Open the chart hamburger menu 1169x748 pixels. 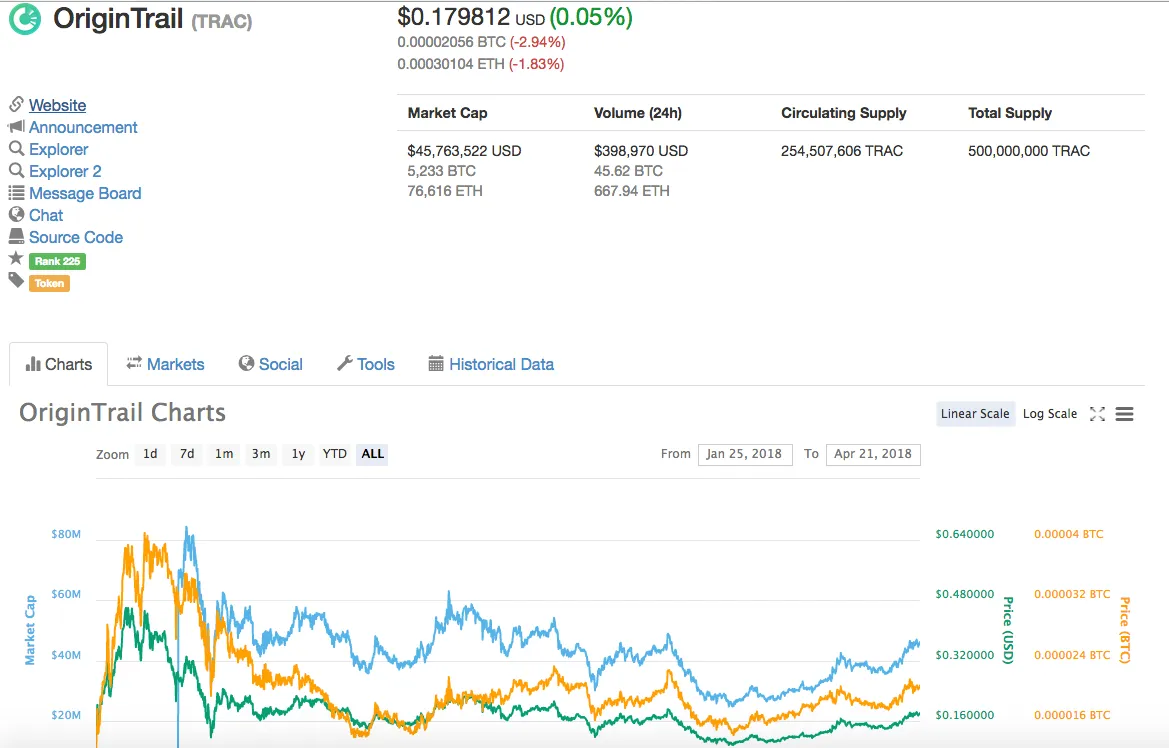[1124, 414]
